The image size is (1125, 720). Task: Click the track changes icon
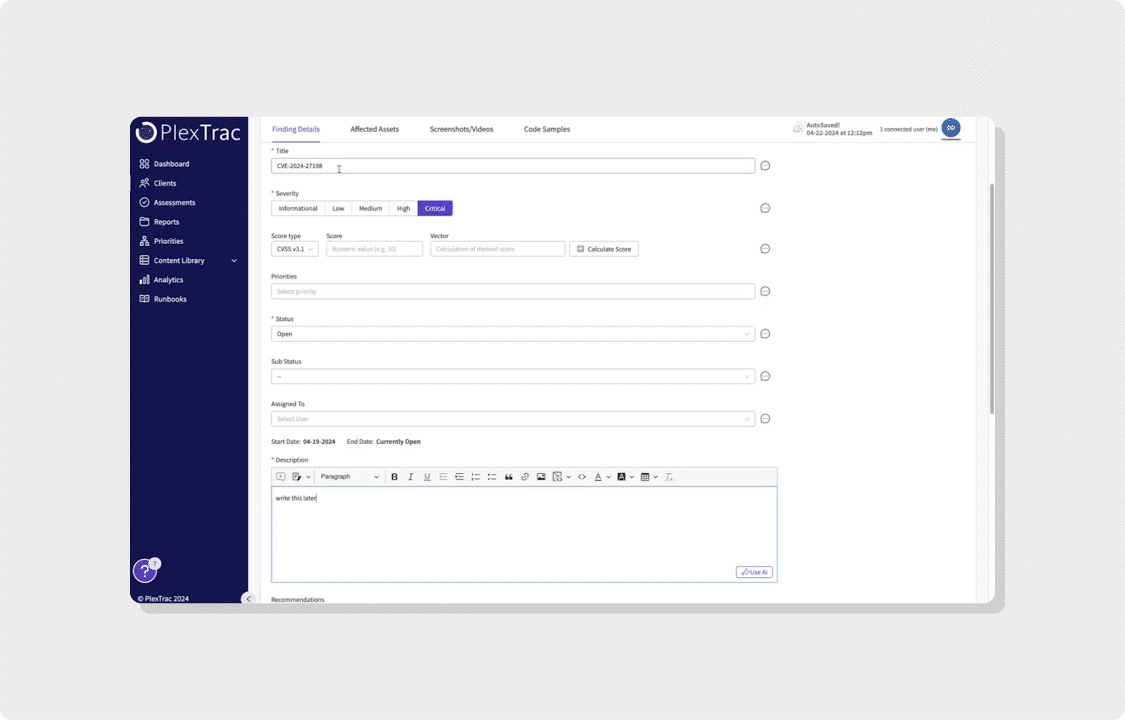(x=296, y=477)
